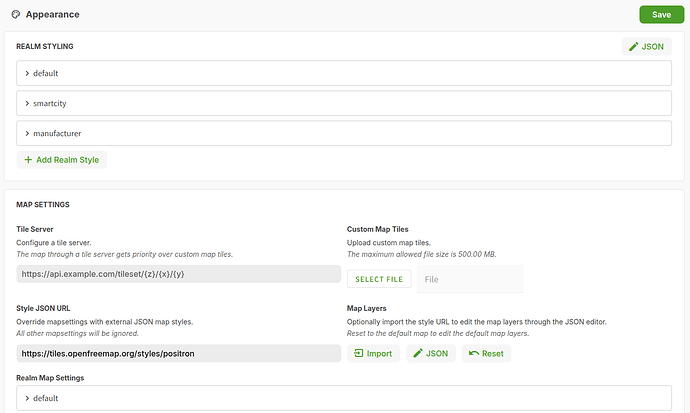Click 'Optionally import the style URL' description
The width and height of the screenshot is (690, 413).
click(x=477, y=322)
